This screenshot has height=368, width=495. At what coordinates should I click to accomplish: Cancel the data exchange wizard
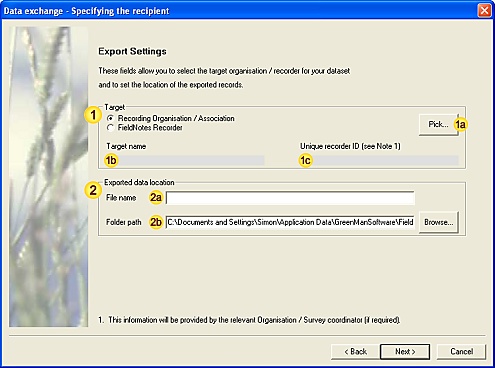coord(461,352)
